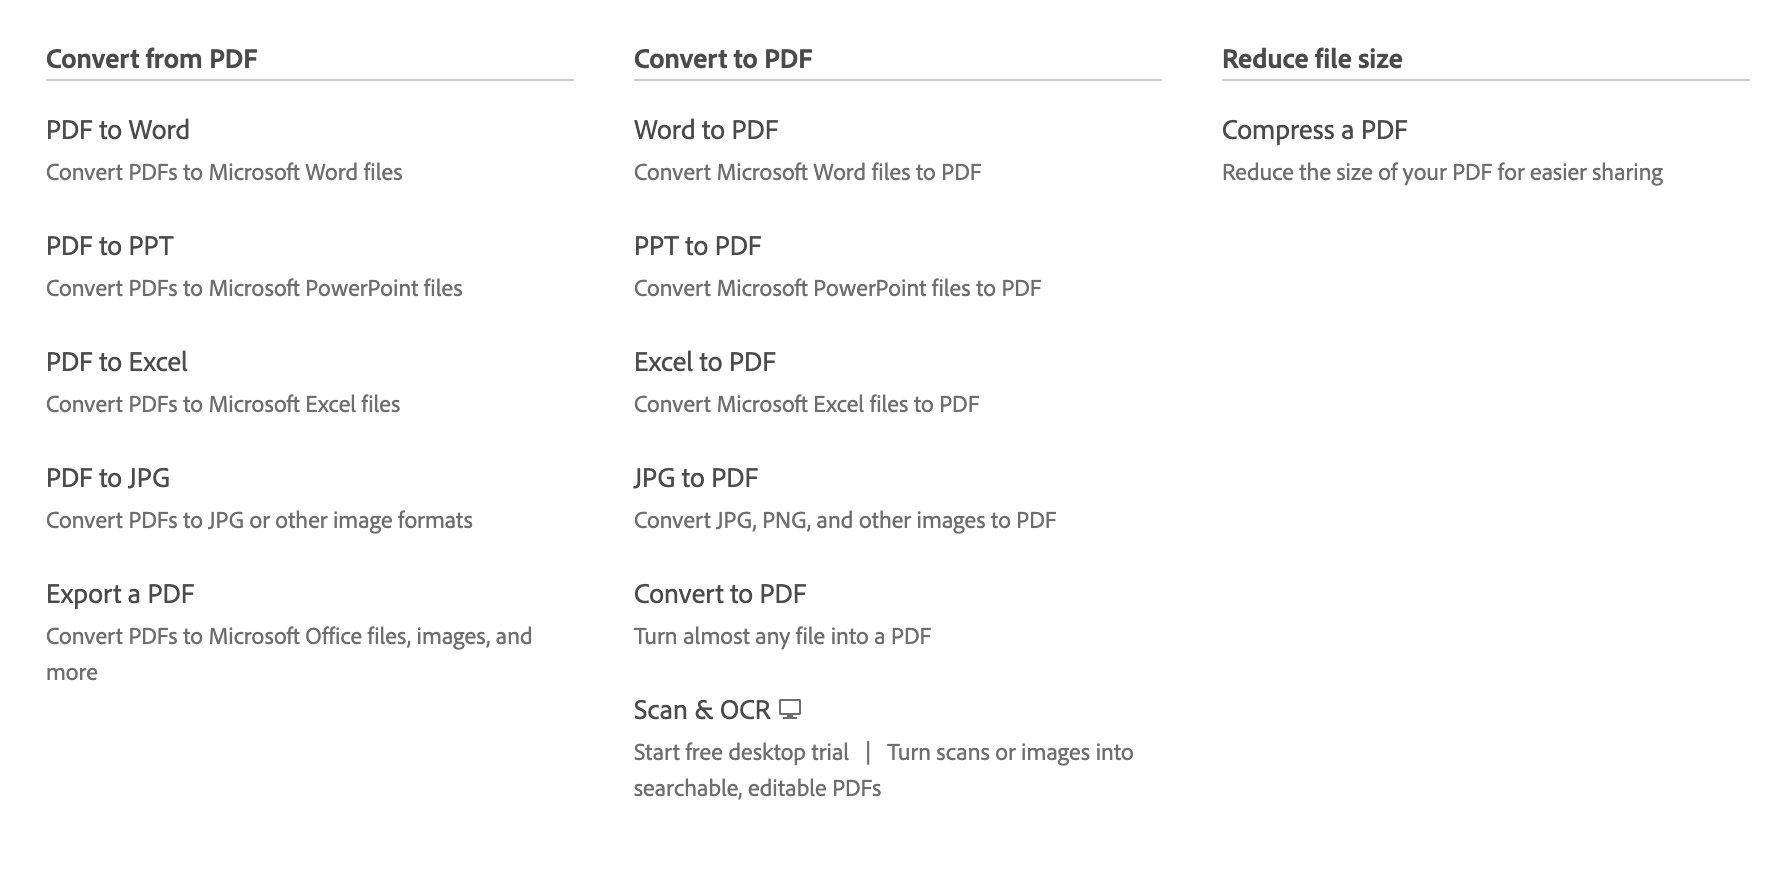Image resolution: width=1770 pixels, height=894 pixels.
Task: Click 'Turn almost any file into a PDF' text
Action: (782, 636)
